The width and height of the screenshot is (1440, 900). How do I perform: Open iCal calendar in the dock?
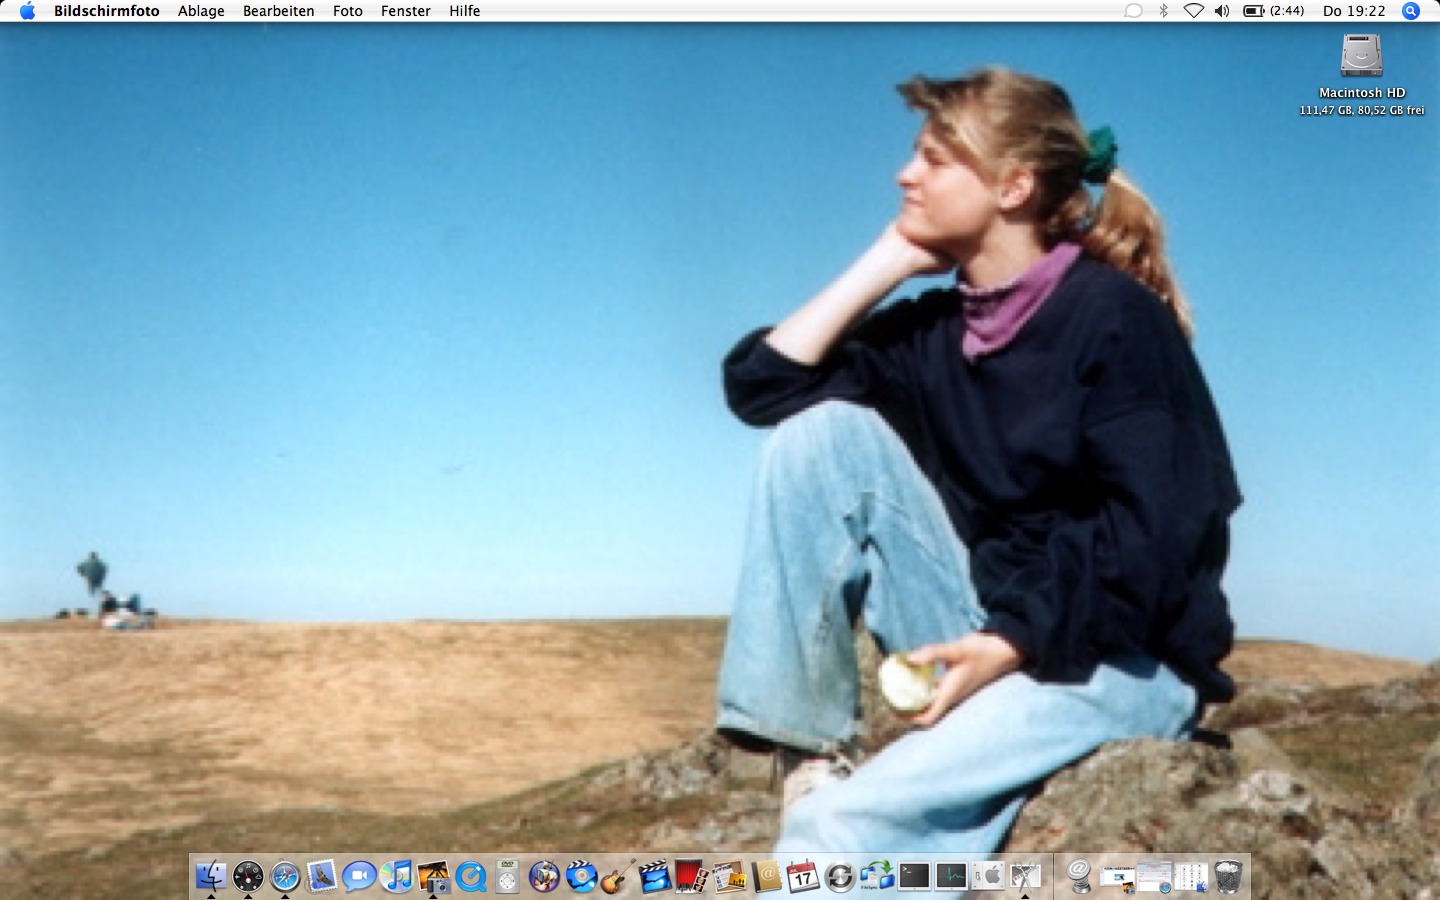(x=803, y=877)
